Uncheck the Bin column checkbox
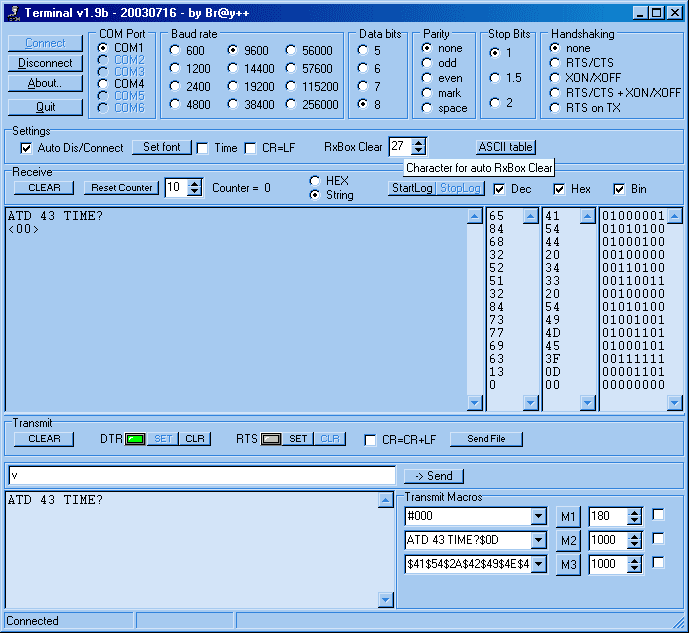The image size is (689, 633). (619, 189)
